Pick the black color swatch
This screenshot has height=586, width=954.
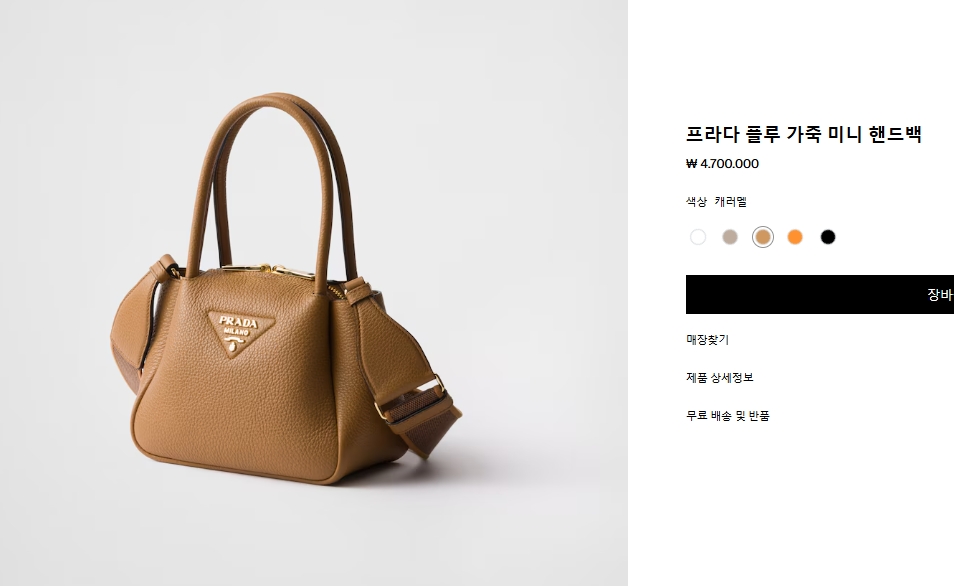[x=828, y=237]
